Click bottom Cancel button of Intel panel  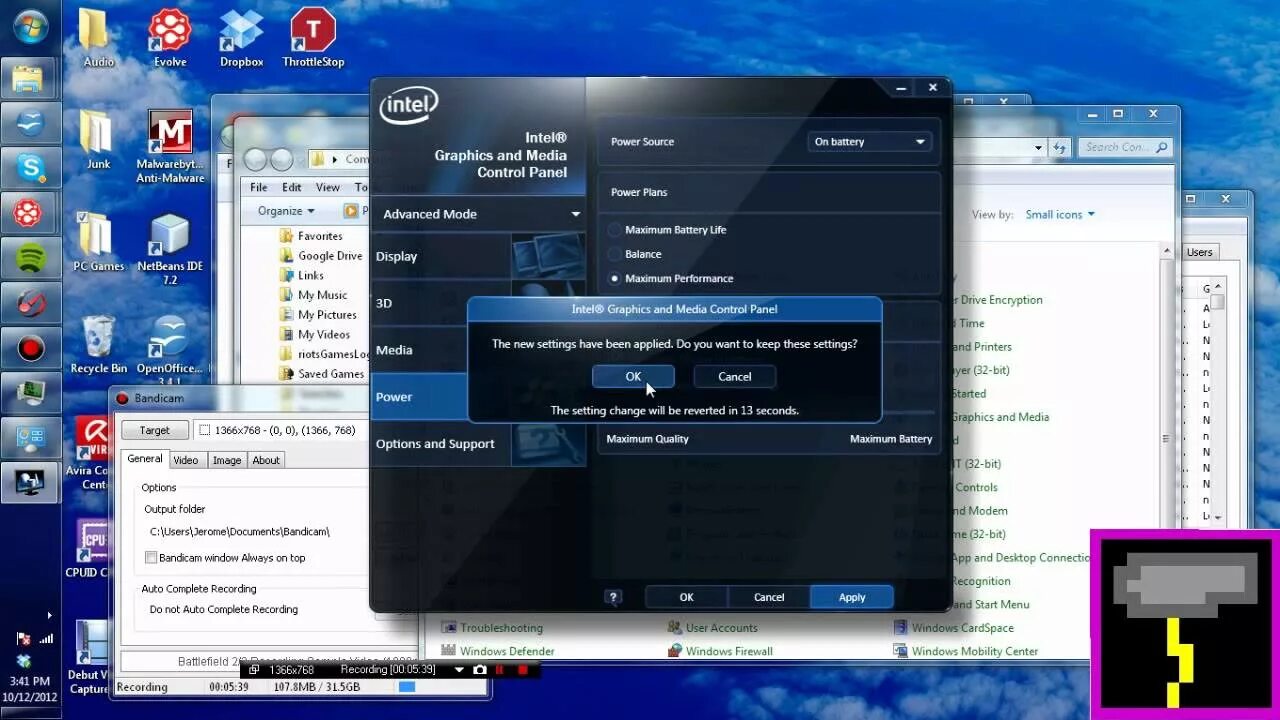[769, 597]
